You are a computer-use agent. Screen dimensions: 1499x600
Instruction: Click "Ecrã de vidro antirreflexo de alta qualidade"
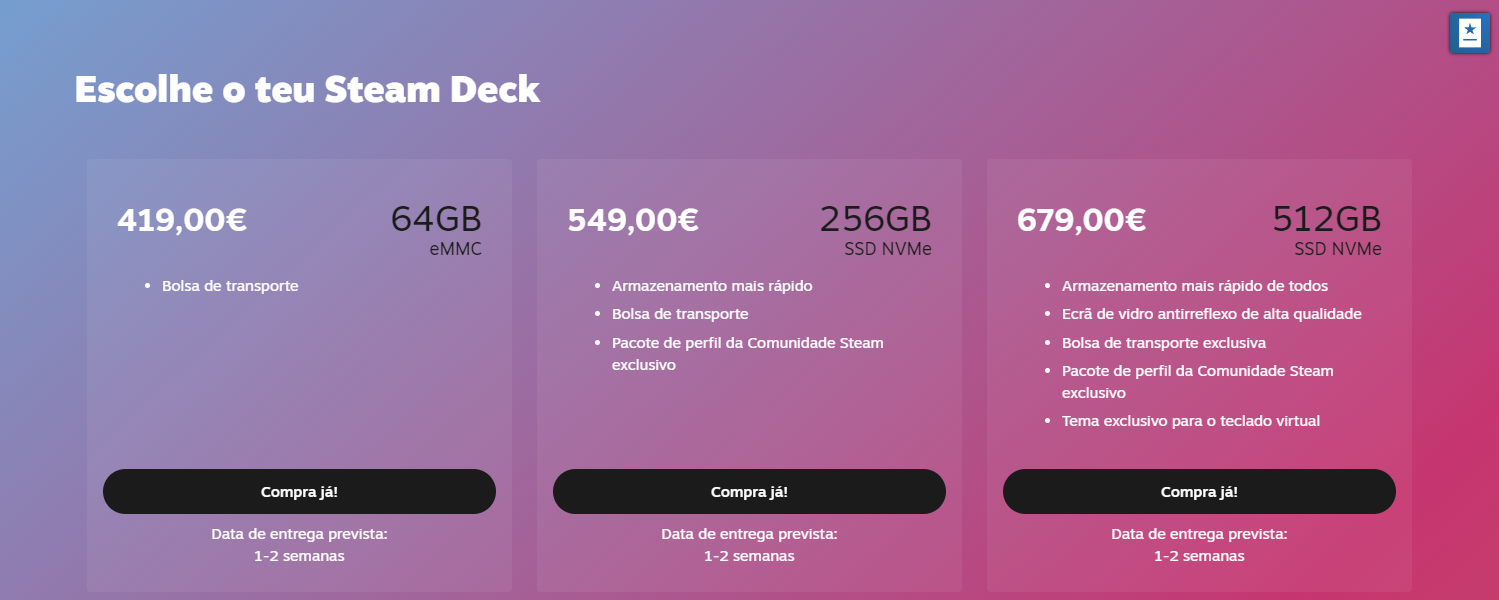[x=1212, y=314]
